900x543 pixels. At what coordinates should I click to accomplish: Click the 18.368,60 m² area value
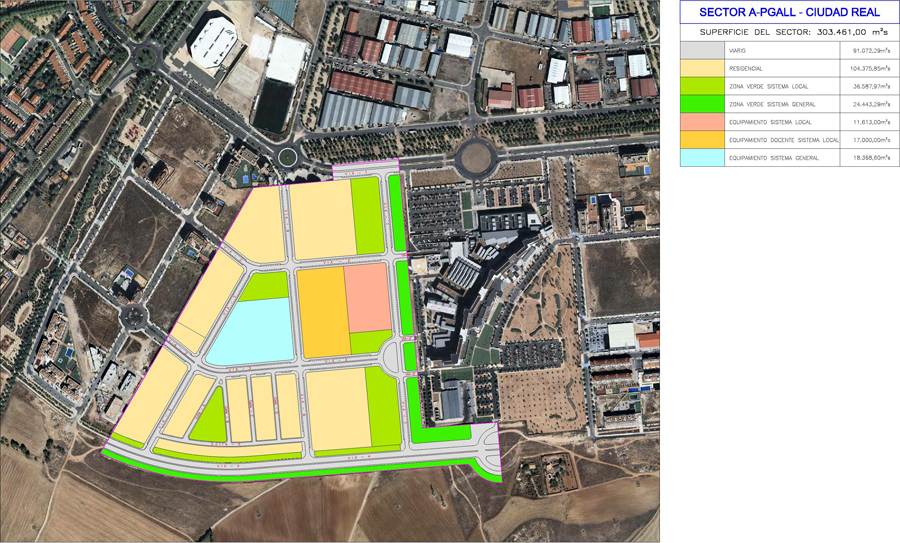point(864,158)
